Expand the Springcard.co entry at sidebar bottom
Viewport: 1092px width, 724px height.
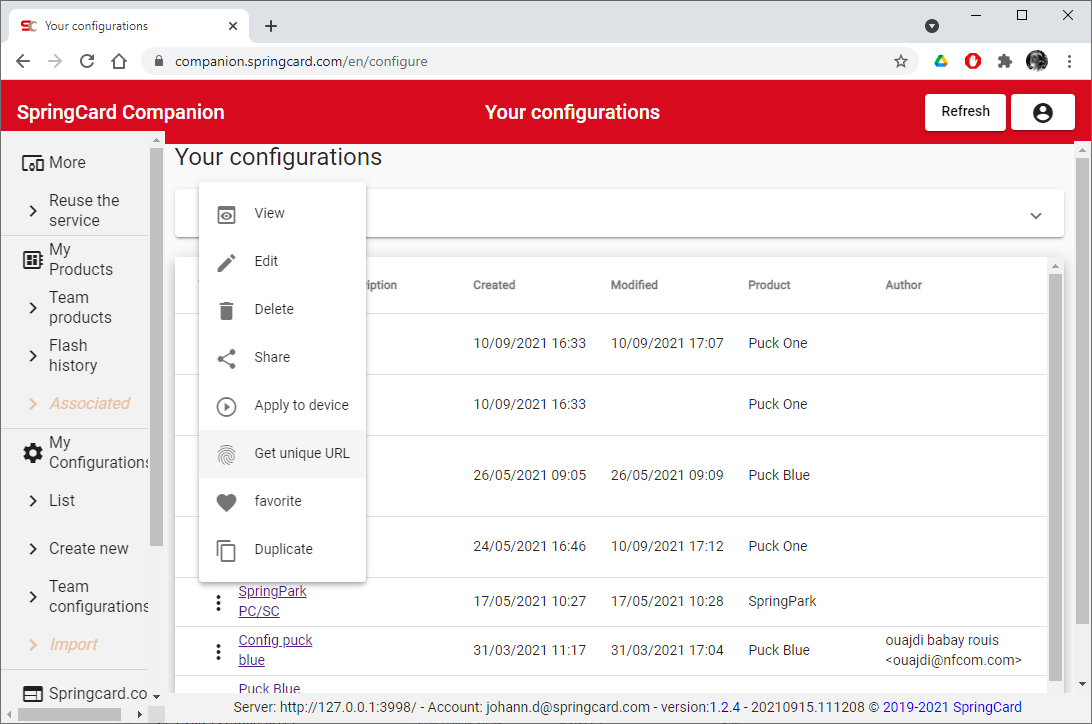pos(96,693)
